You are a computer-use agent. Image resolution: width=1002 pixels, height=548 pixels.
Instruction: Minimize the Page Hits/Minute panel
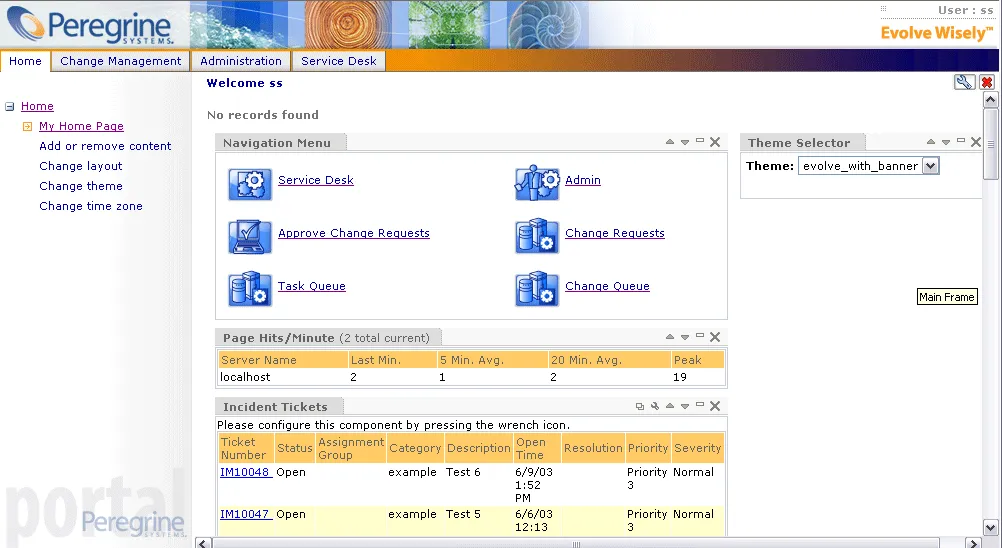700,336
